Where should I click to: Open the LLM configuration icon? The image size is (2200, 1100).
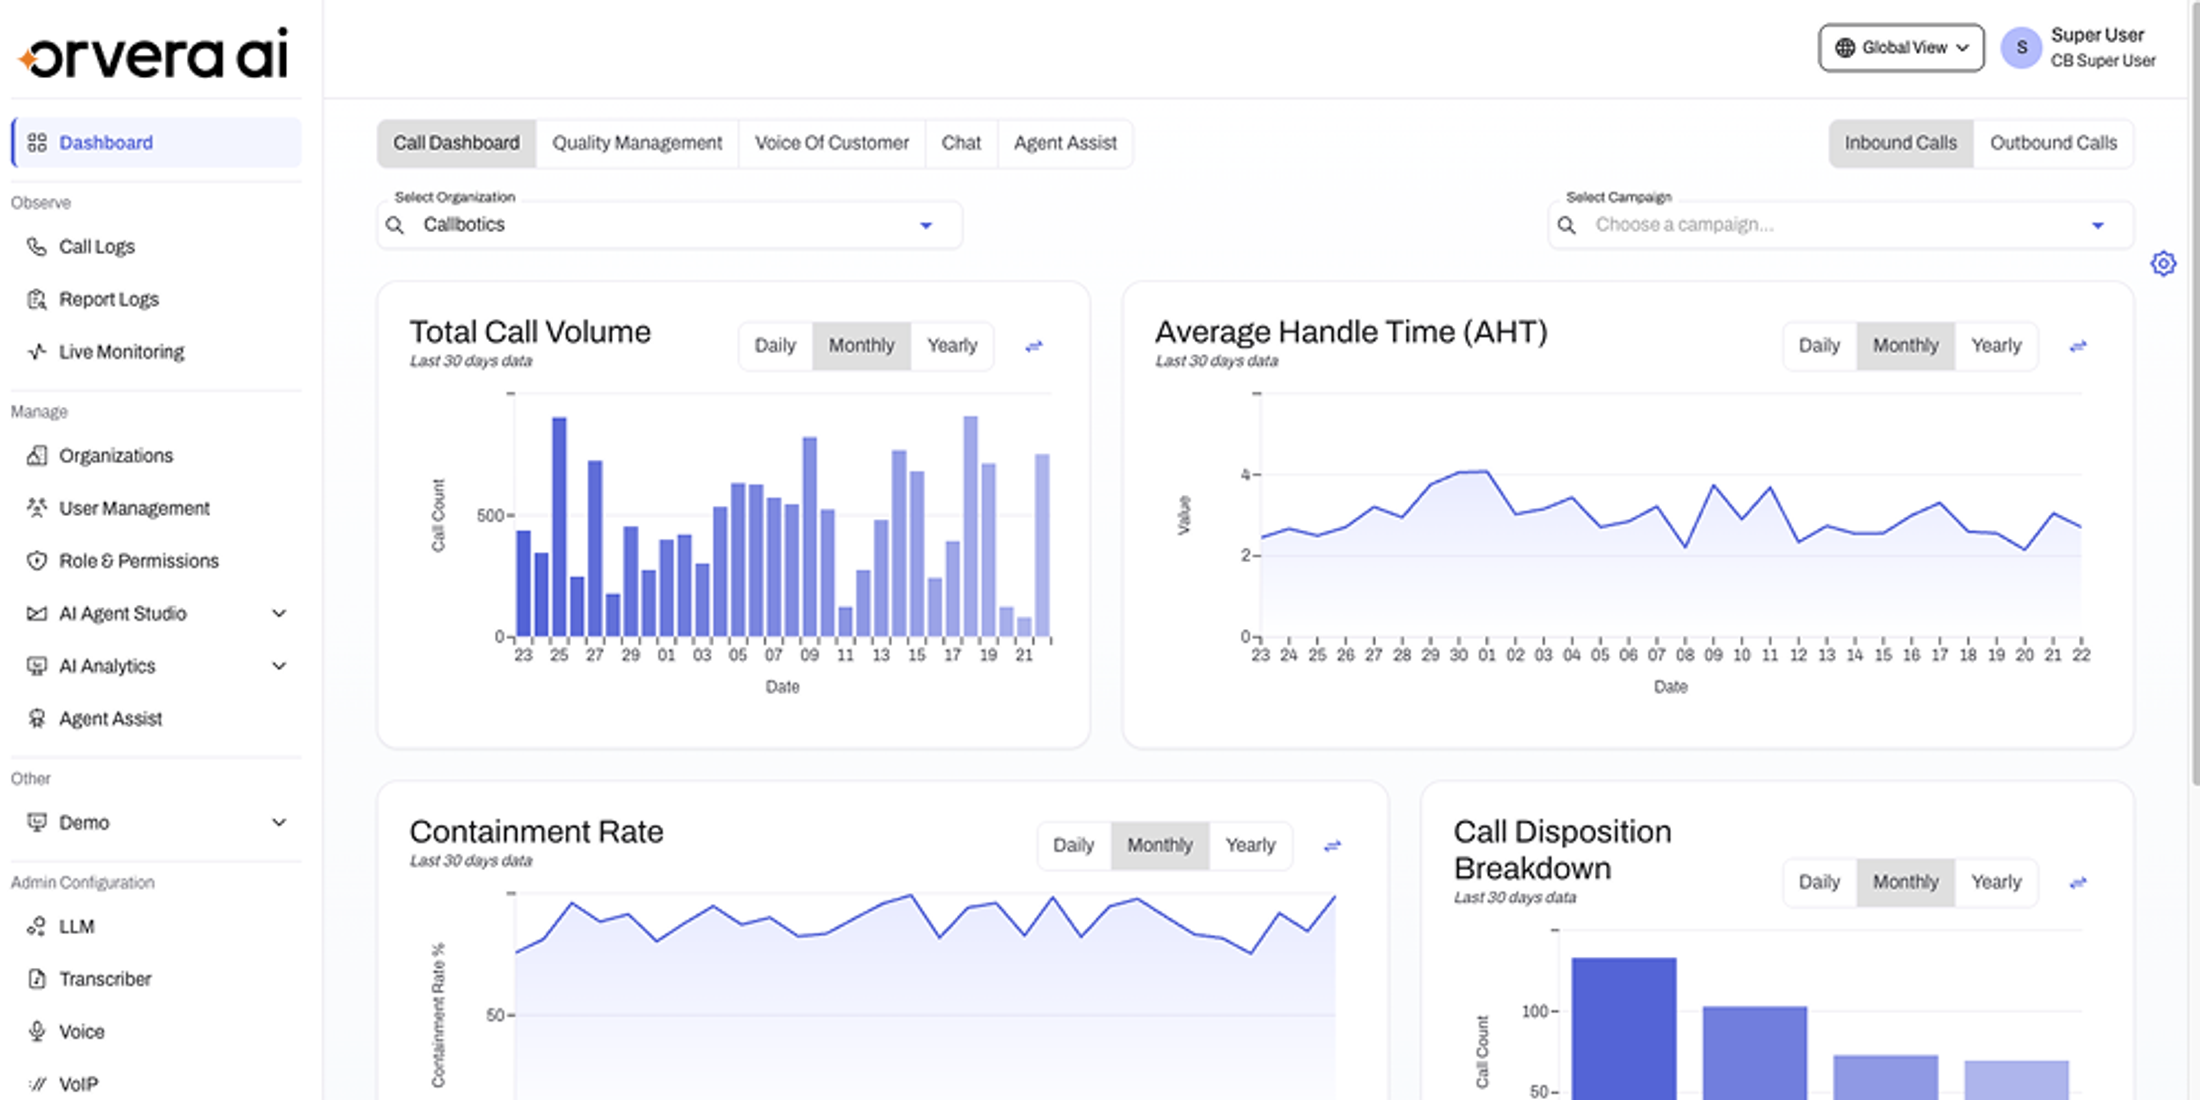[37, 926]
